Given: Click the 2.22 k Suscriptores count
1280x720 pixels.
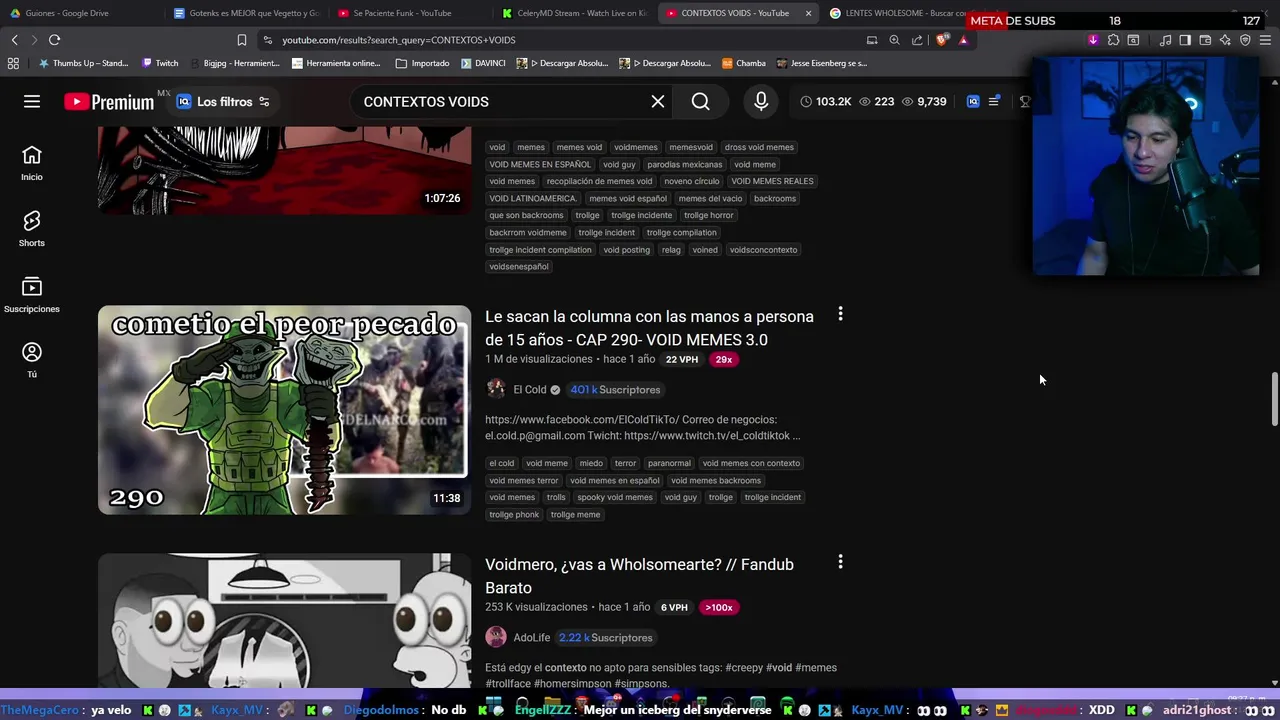Looking at the screenshot, I should pyautogui.click(x=606, y=638).
